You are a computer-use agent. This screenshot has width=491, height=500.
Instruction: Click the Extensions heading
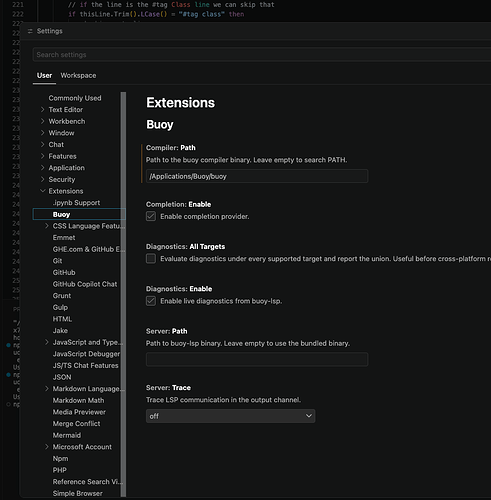[x=181, y=103]
